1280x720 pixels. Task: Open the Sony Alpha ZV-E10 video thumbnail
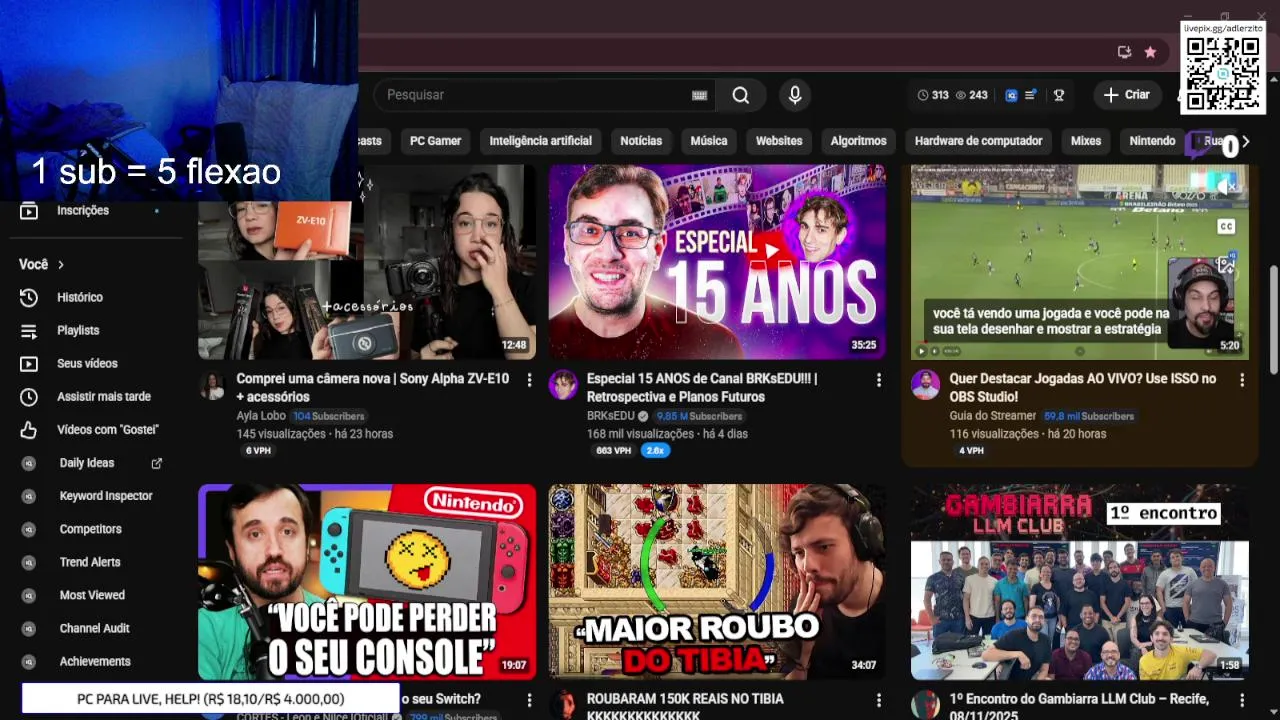point(367,262)
